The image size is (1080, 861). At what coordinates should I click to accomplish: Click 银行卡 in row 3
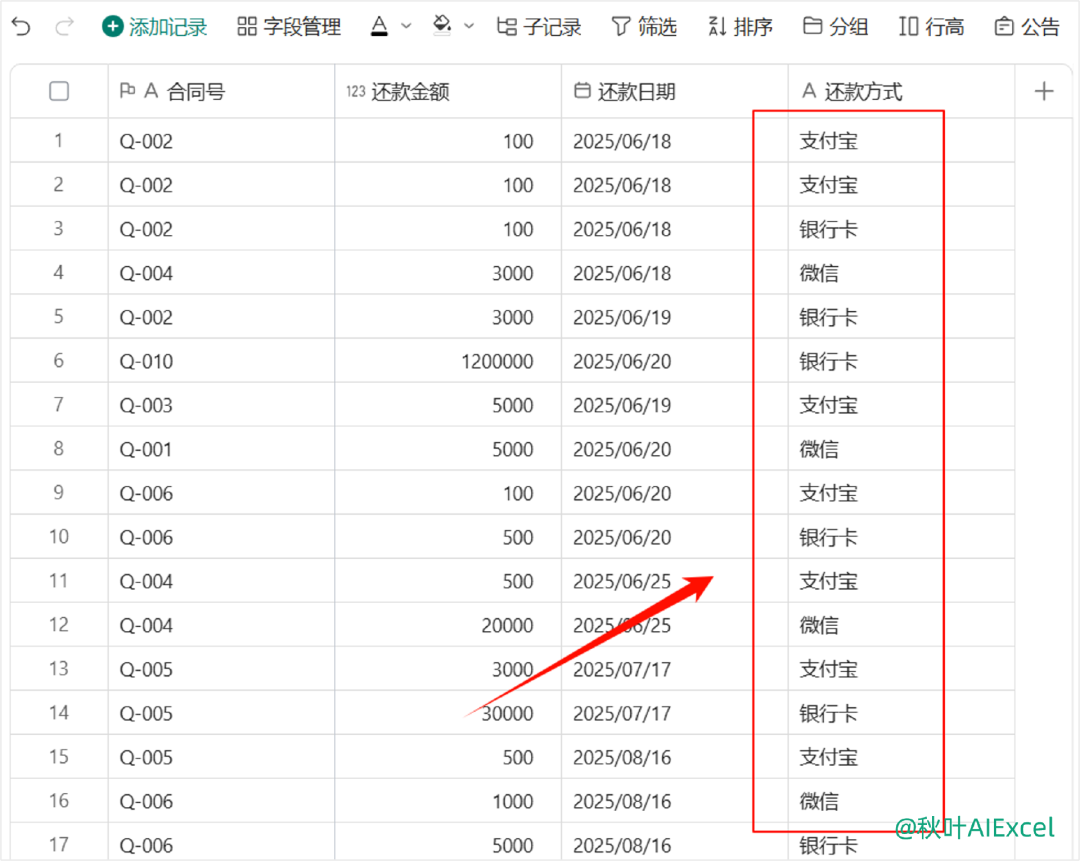[901, 229]
